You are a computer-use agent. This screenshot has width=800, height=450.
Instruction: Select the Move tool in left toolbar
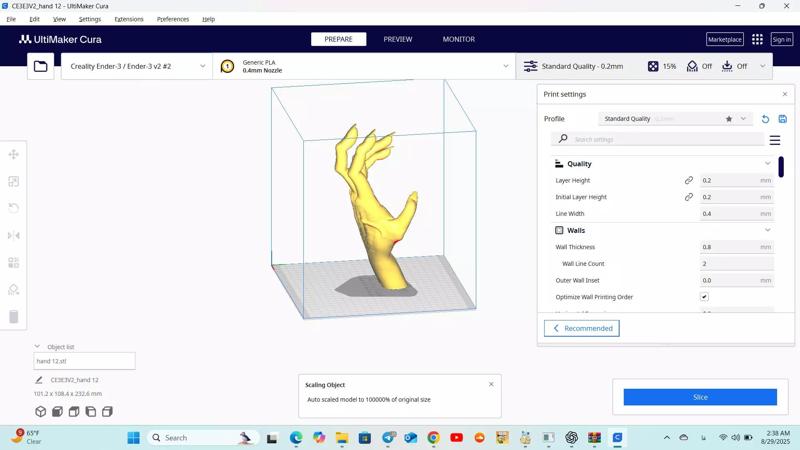[x=14, y=154]
